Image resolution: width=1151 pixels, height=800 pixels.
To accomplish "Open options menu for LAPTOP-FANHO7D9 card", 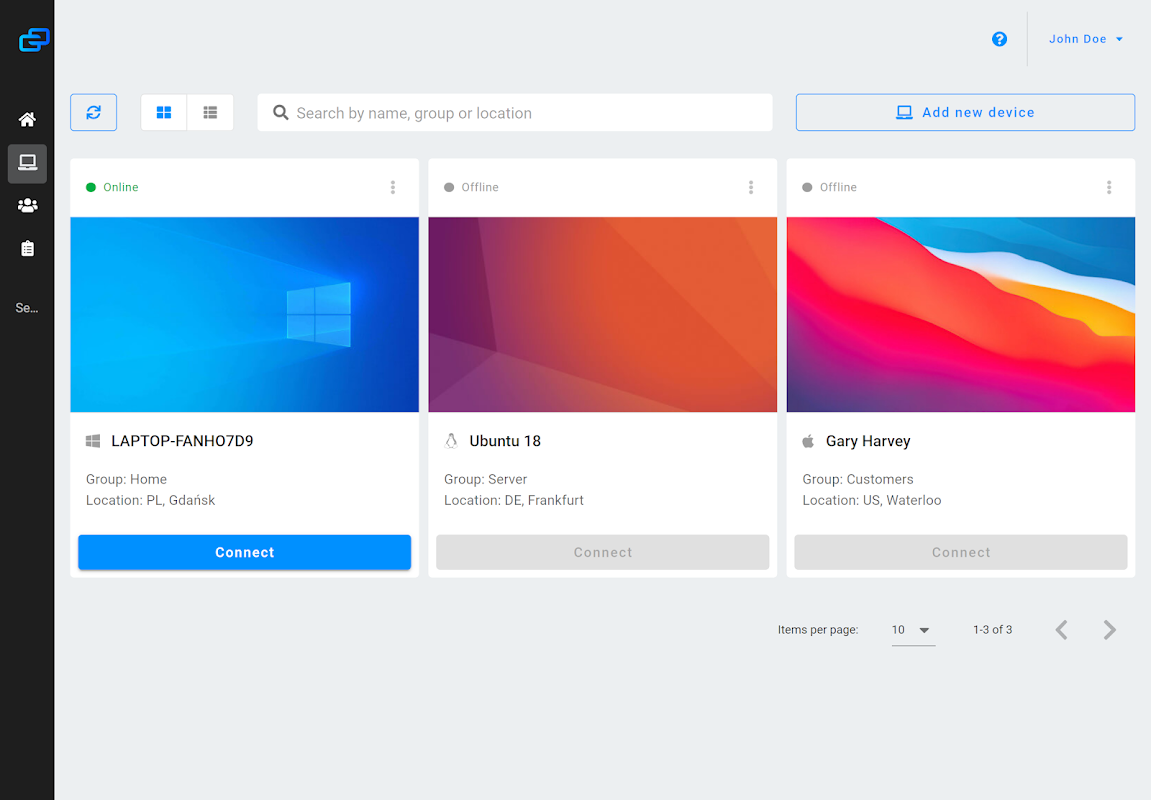I will click(393, 187).
